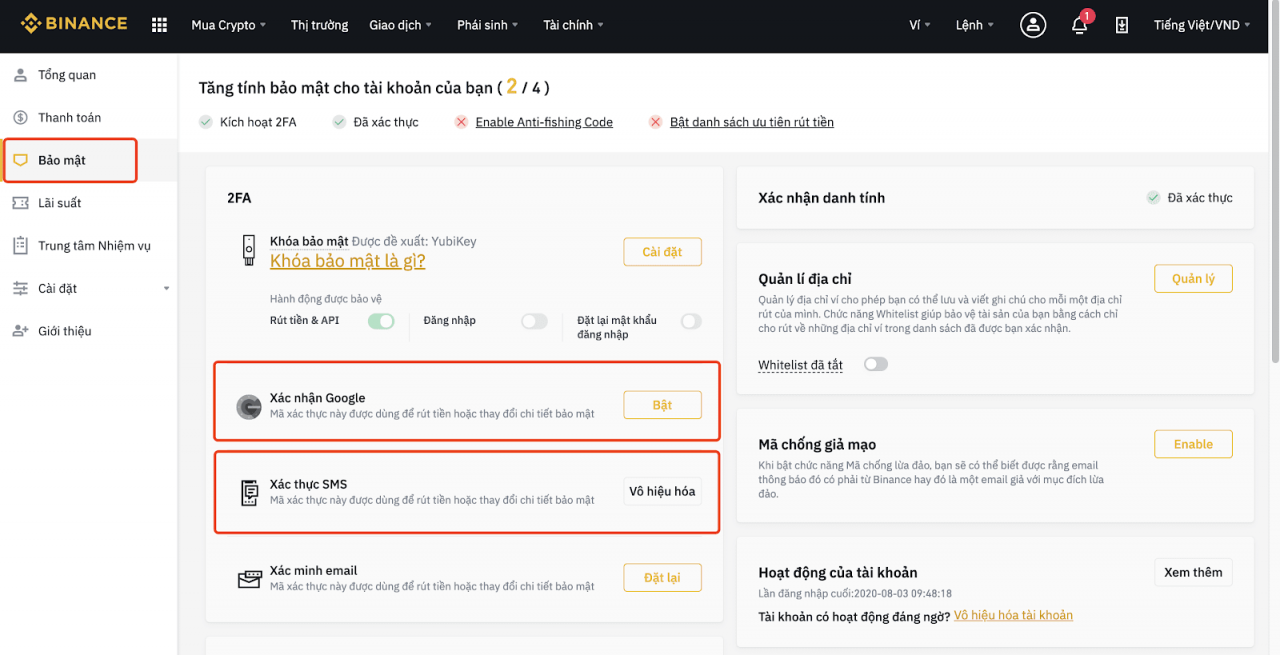Open the Tiếng Việt/VND language dropdown
The width and height of the screenshot is (1280, 655).
pos(1196,25)
